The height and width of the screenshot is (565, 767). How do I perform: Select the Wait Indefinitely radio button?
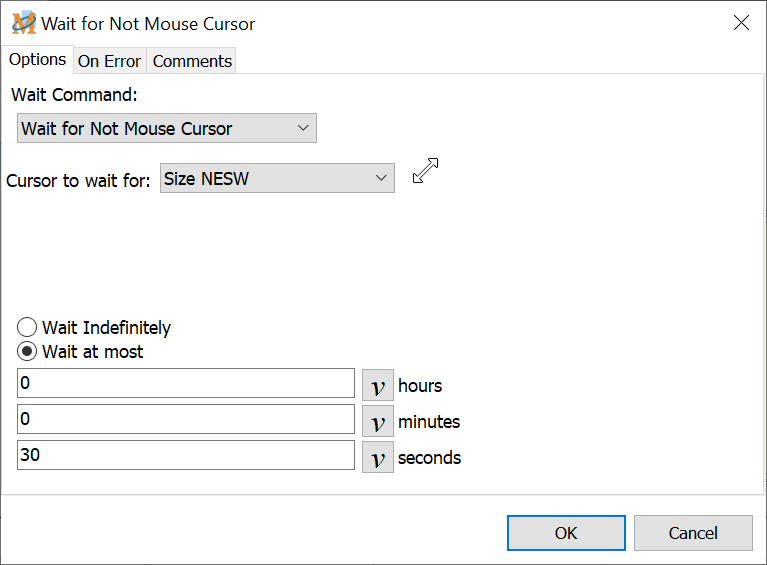(28, 328)
